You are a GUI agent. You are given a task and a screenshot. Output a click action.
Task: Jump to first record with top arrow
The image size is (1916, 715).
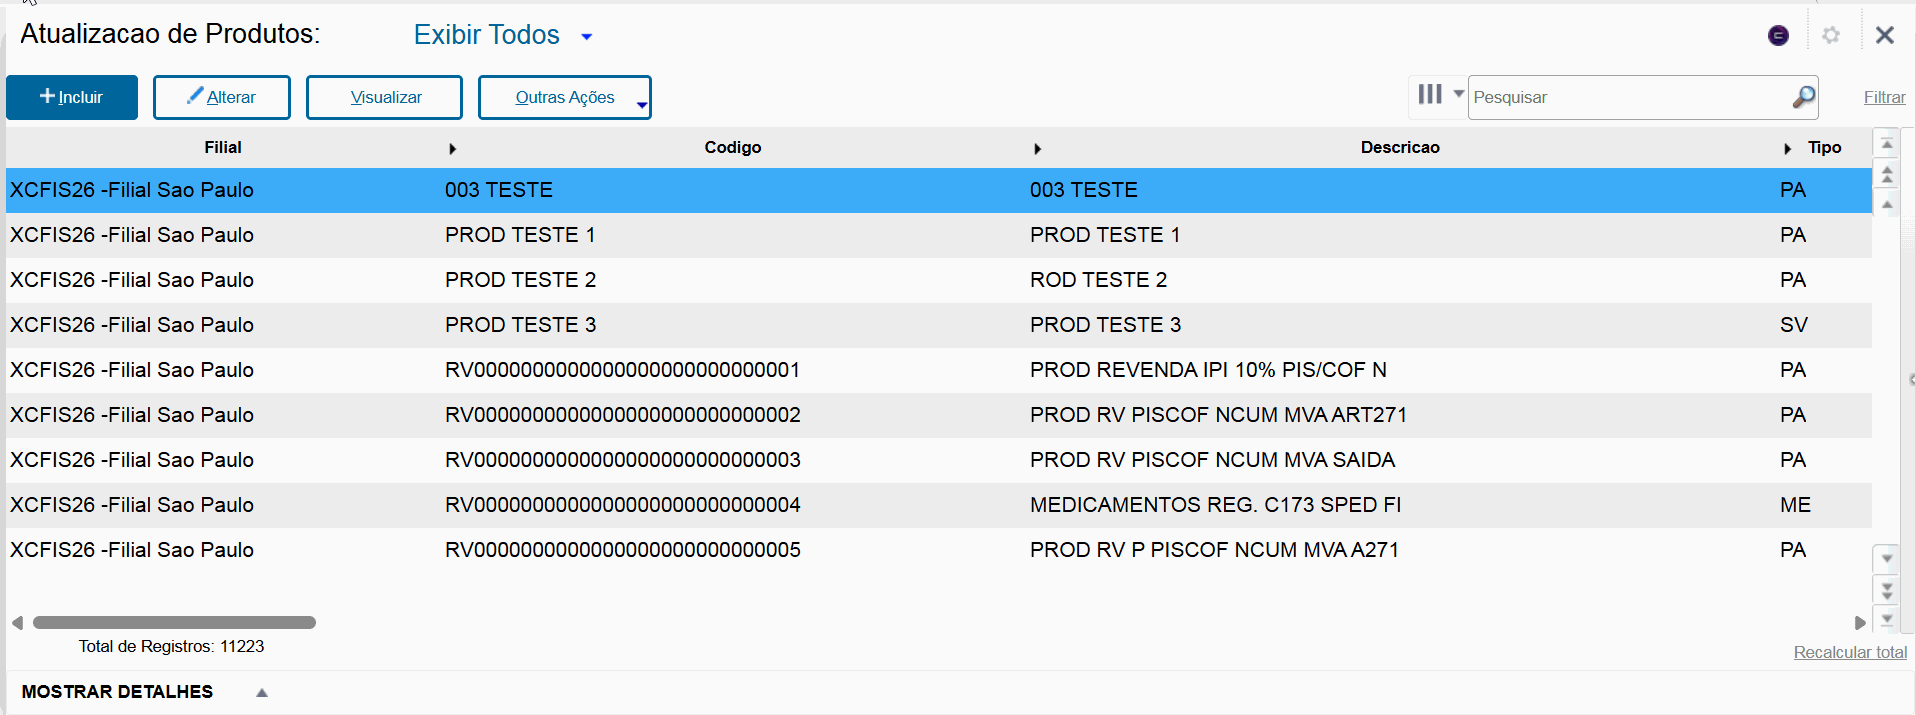pyautogui.click(x=1887, y=144)
